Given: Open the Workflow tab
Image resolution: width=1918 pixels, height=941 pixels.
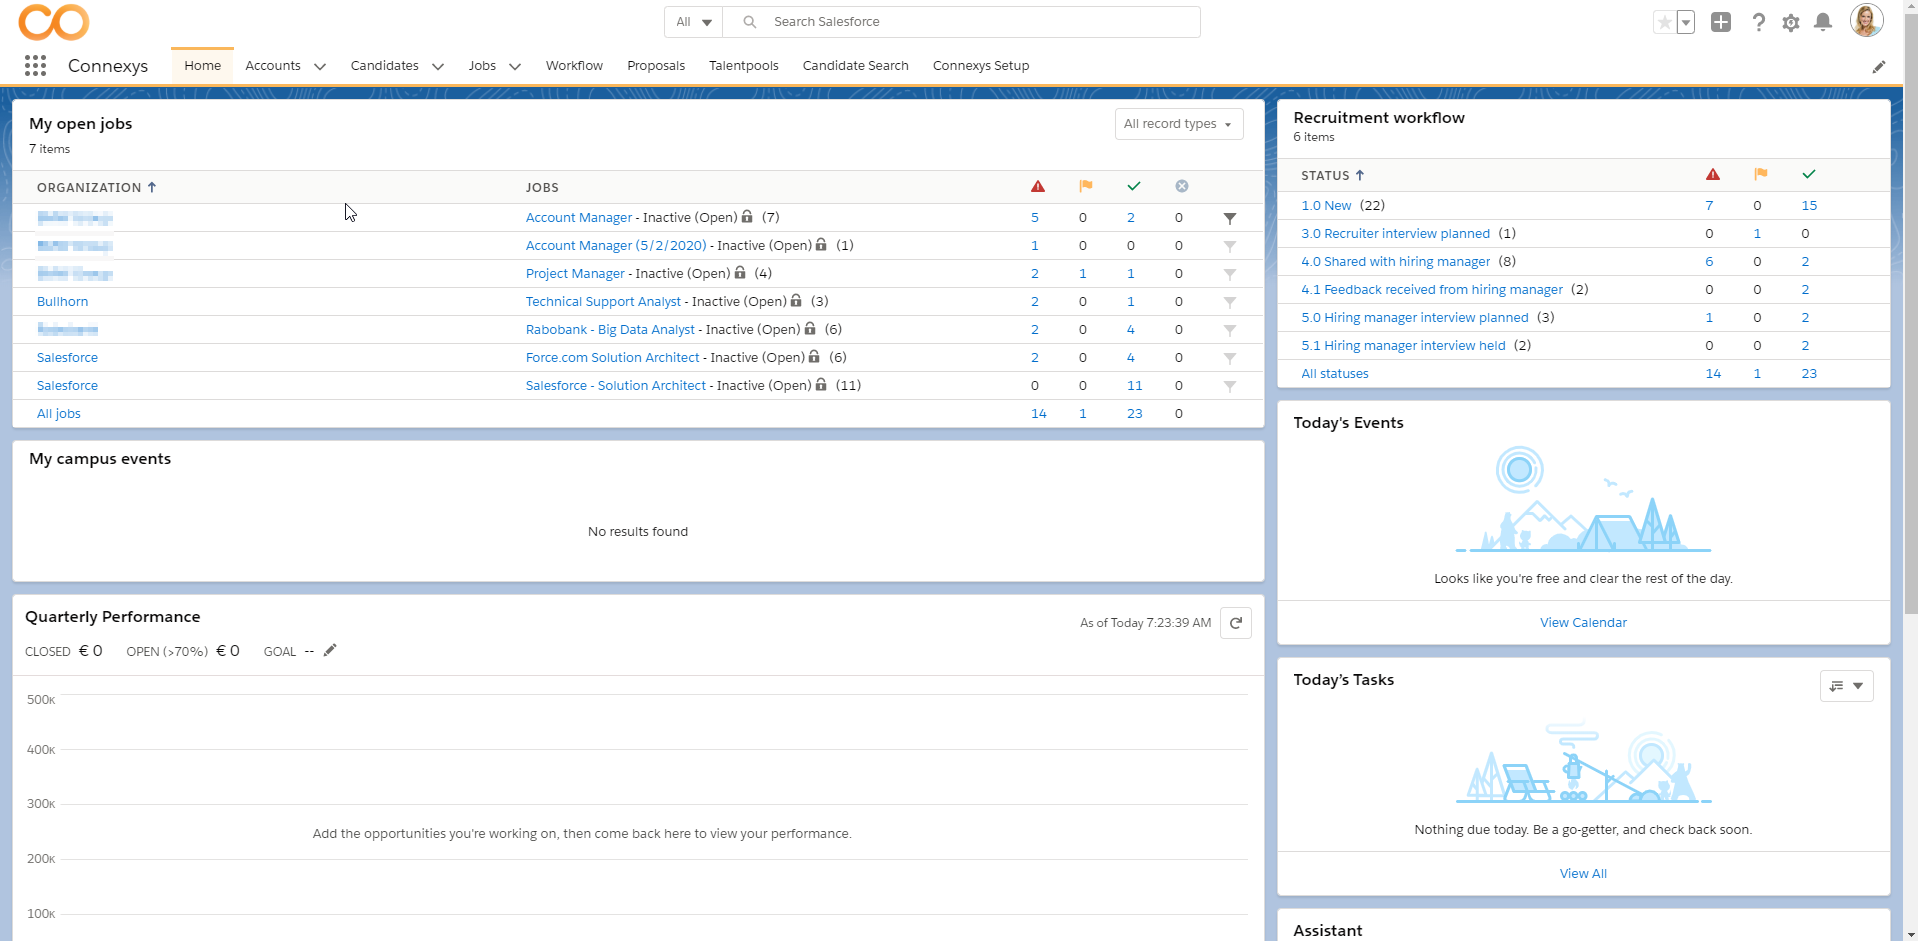Looking at the screenshot, I should pyautogui.click(x=574, y=66).
